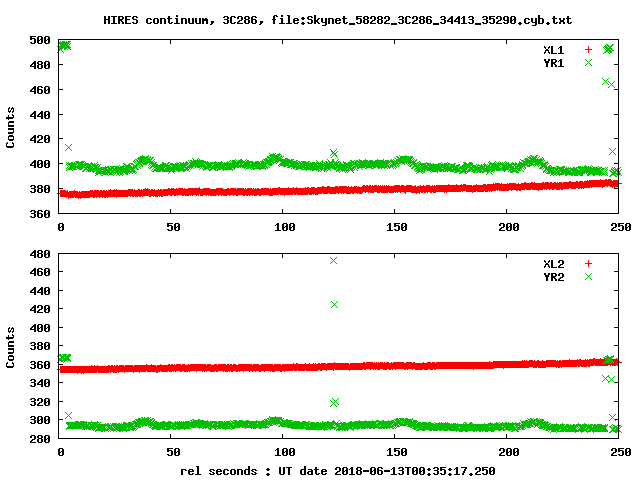Click the Counts label of the XL2/YR2 plot
The width and height of the screenshot is (640, 480).
(x=10, y=347)
